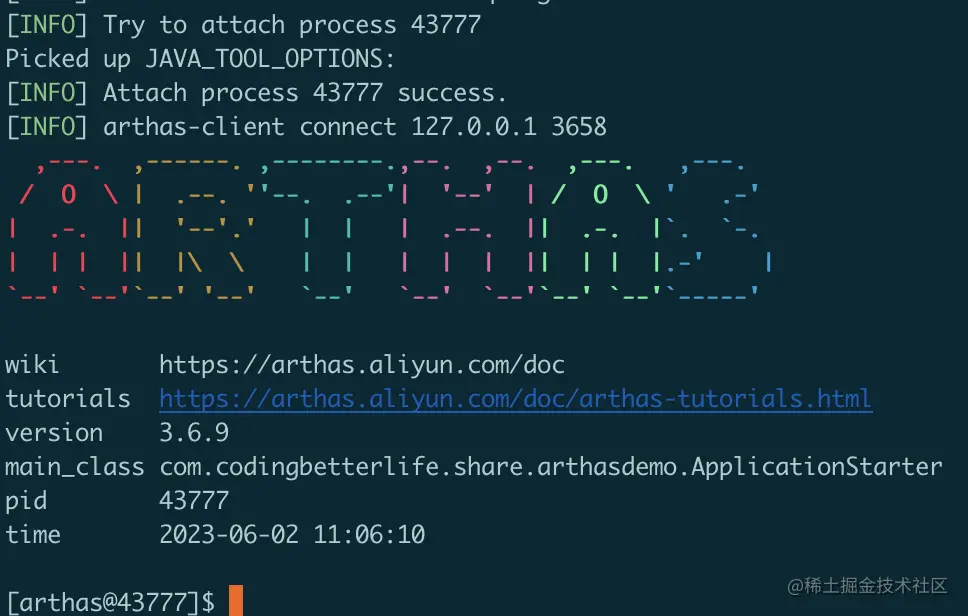Click the wiki URL https://arthas.aliyun.com/doc
The width and height of the screenshot is (968, 616).
362,365
